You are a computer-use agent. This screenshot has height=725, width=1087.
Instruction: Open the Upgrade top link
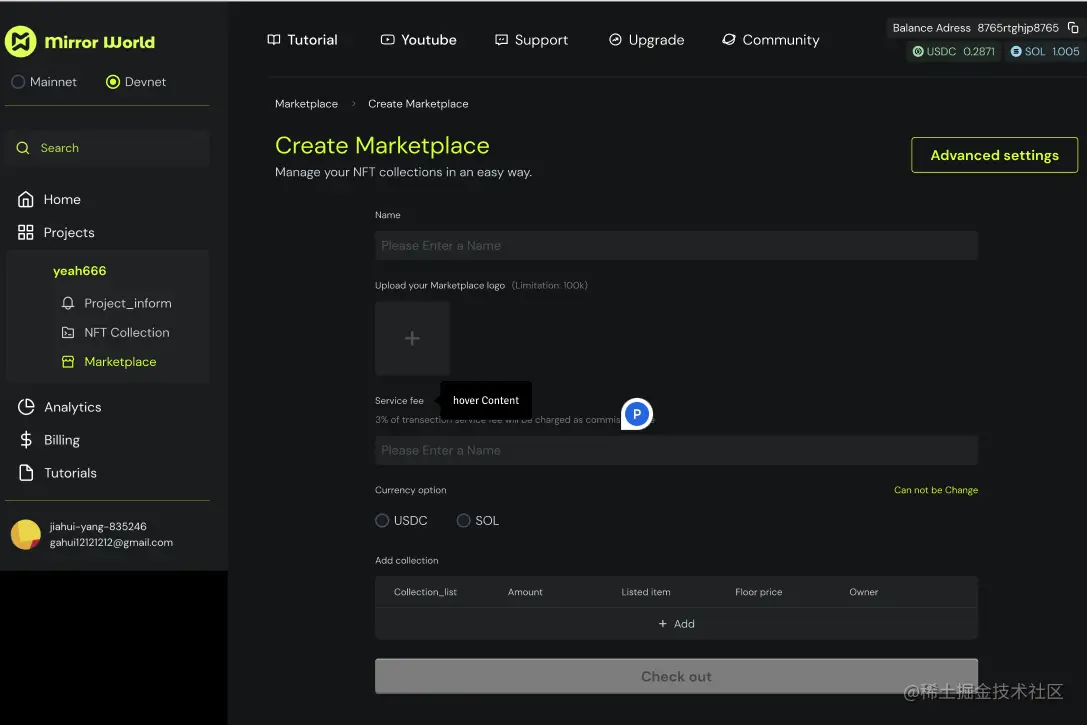pos(656,40)
